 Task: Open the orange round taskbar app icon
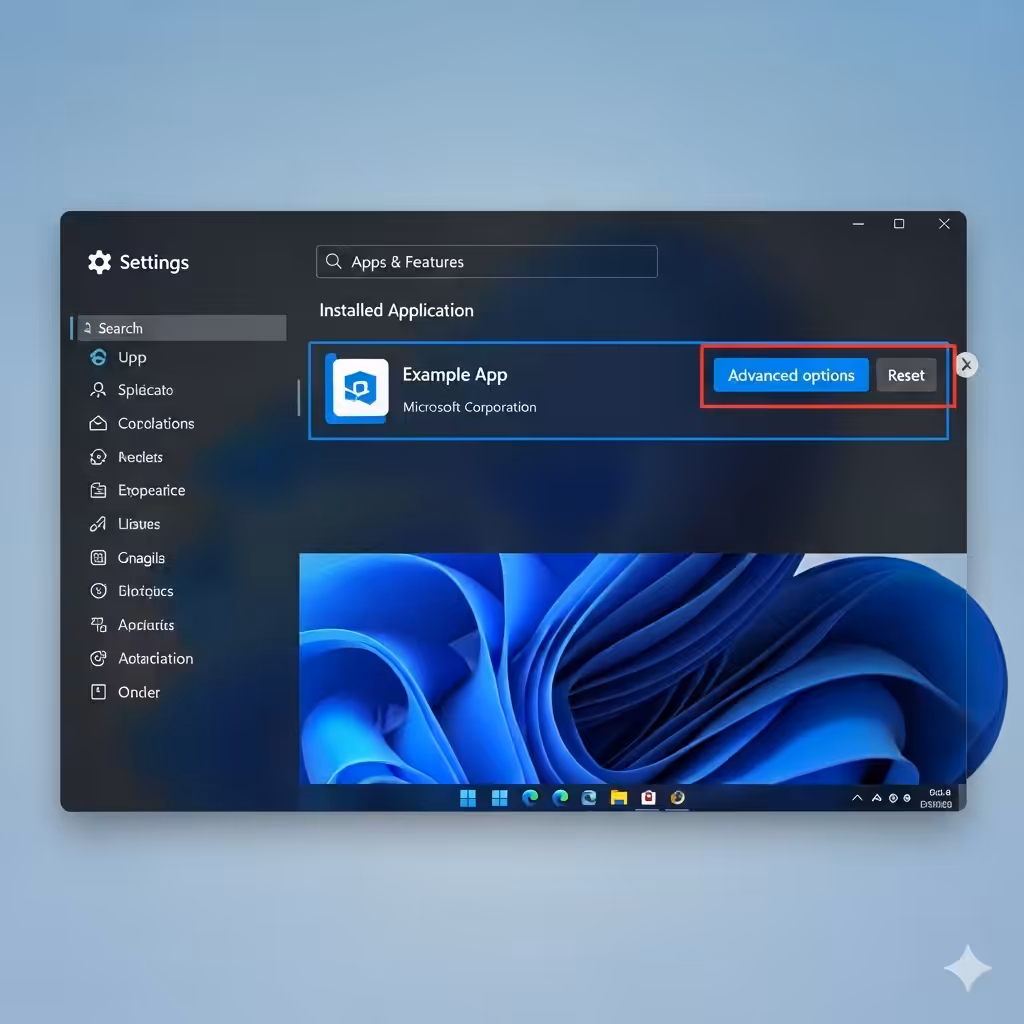677,797
